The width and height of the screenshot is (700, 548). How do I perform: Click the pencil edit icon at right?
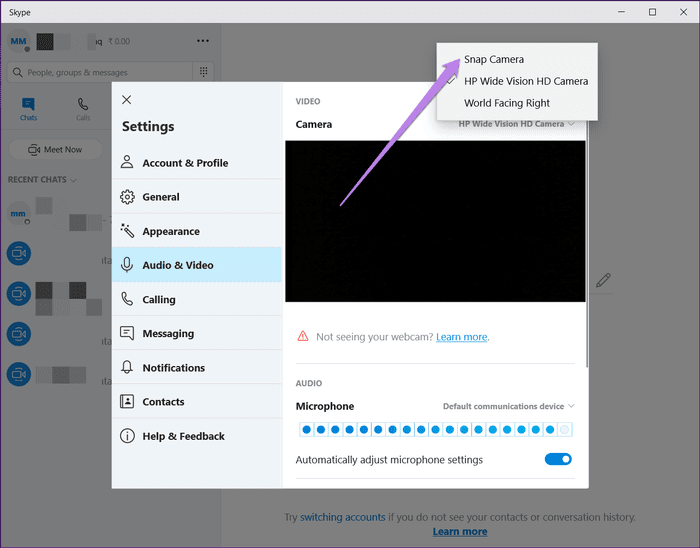603,281
